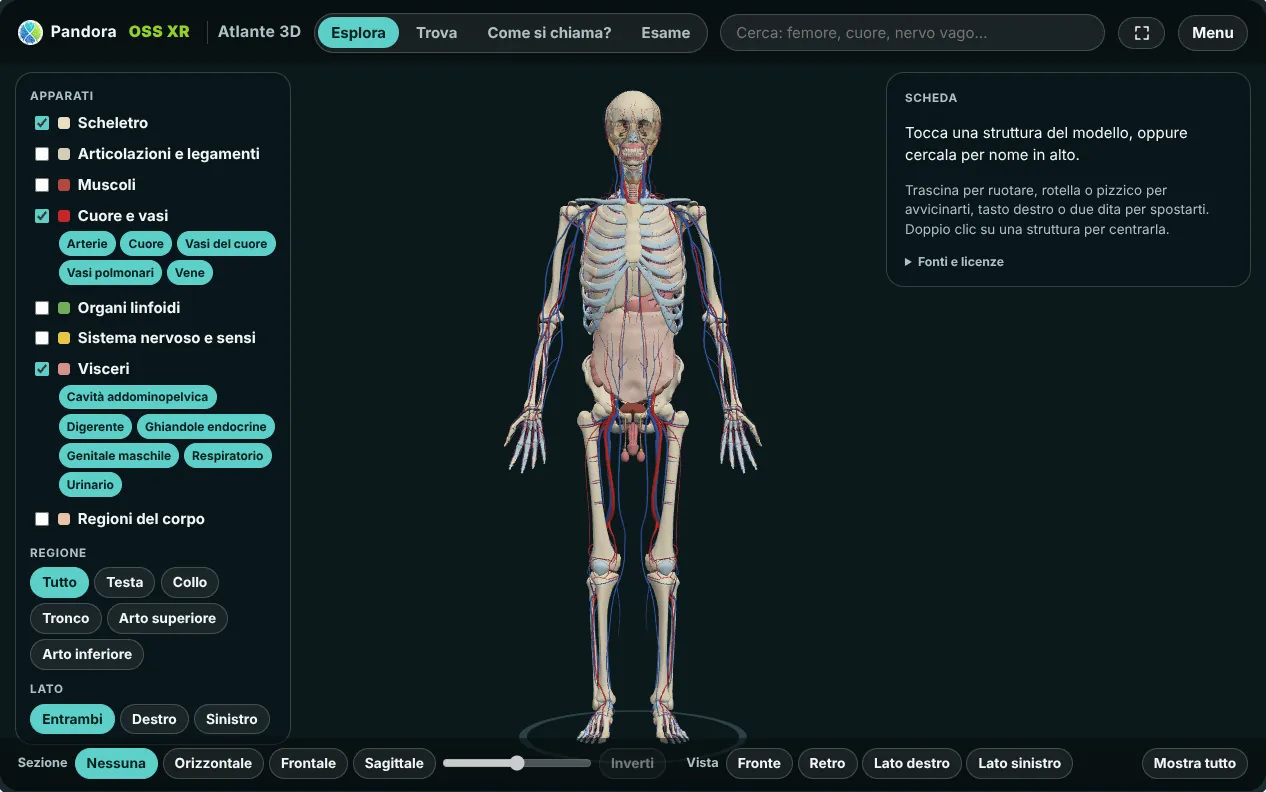Select the Arto inferiore region
The width and height of the screenshot is (1266, 792).
pyautogui.click(x=87, y=654)
